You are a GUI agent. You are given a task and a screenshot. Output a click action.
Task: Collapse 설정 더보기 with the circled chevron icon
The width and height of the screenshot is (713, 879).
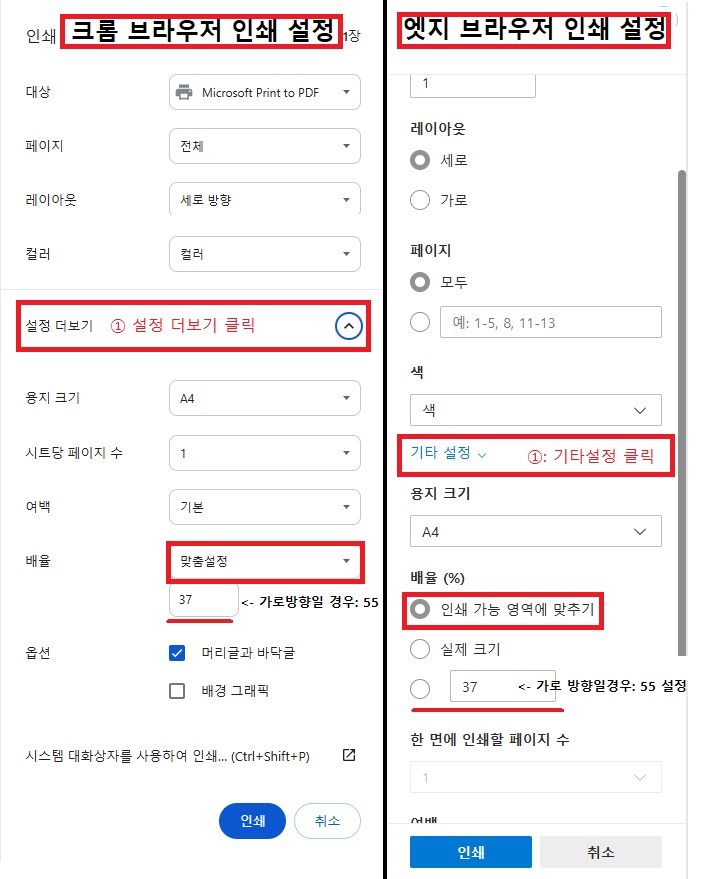(349, 326)
